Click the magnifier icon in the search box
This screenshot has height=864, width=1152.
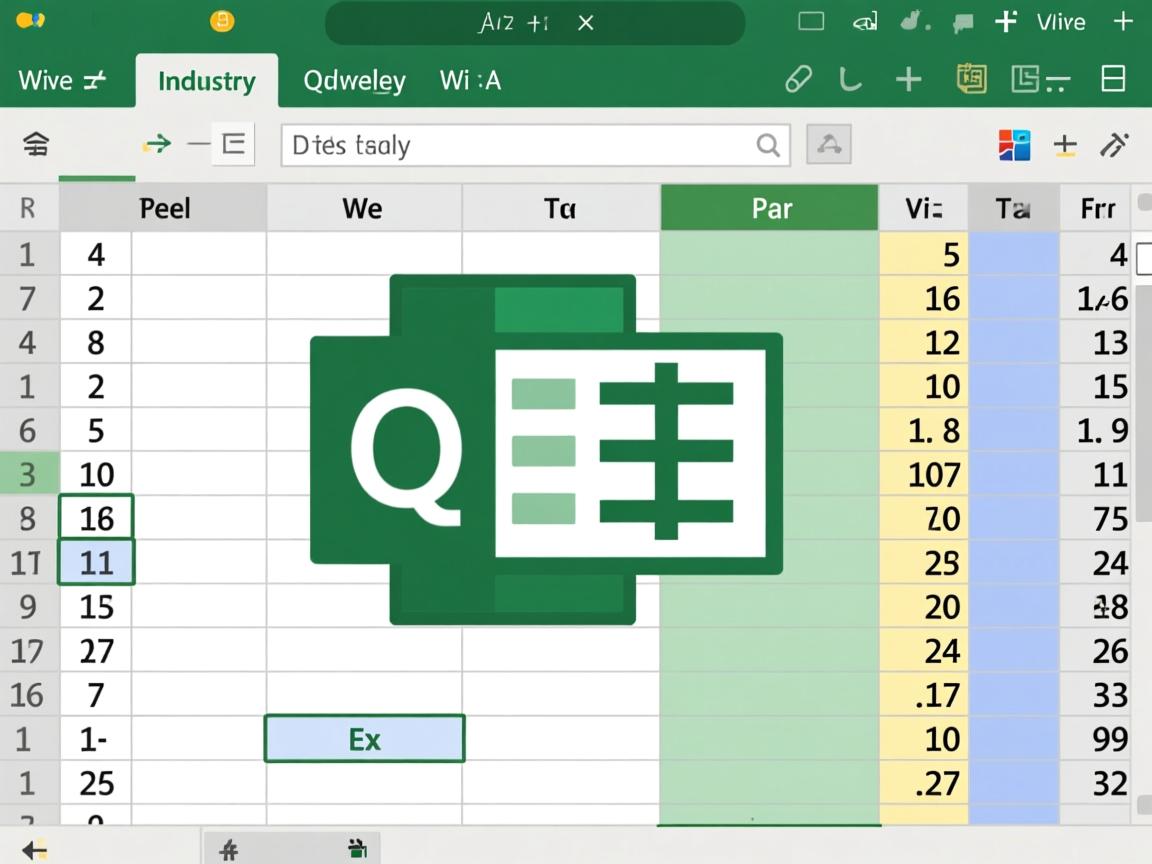tap(767, 146)
